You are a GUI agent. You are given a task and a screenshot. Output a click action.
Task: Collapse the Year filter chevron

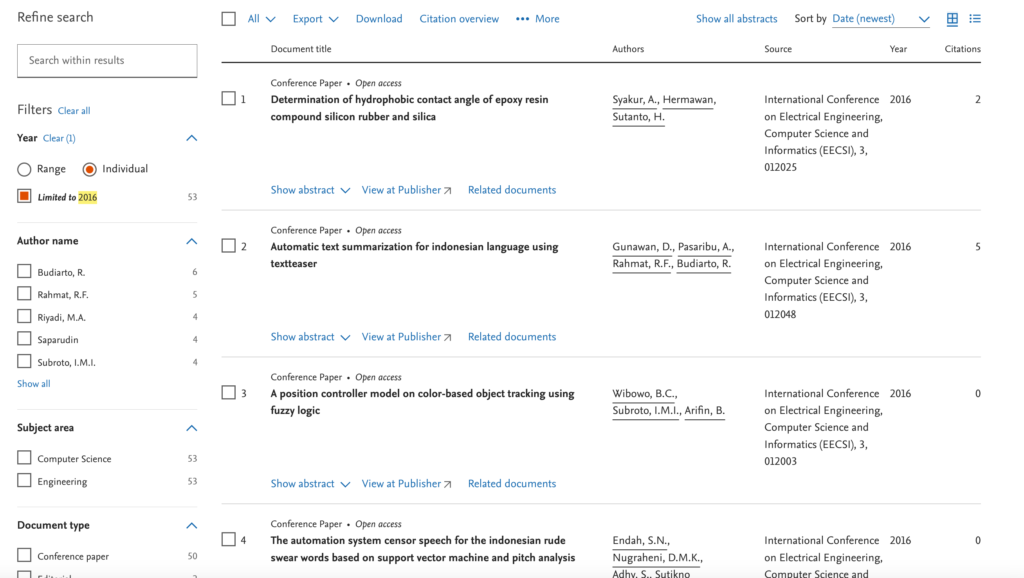pos(192,138)
